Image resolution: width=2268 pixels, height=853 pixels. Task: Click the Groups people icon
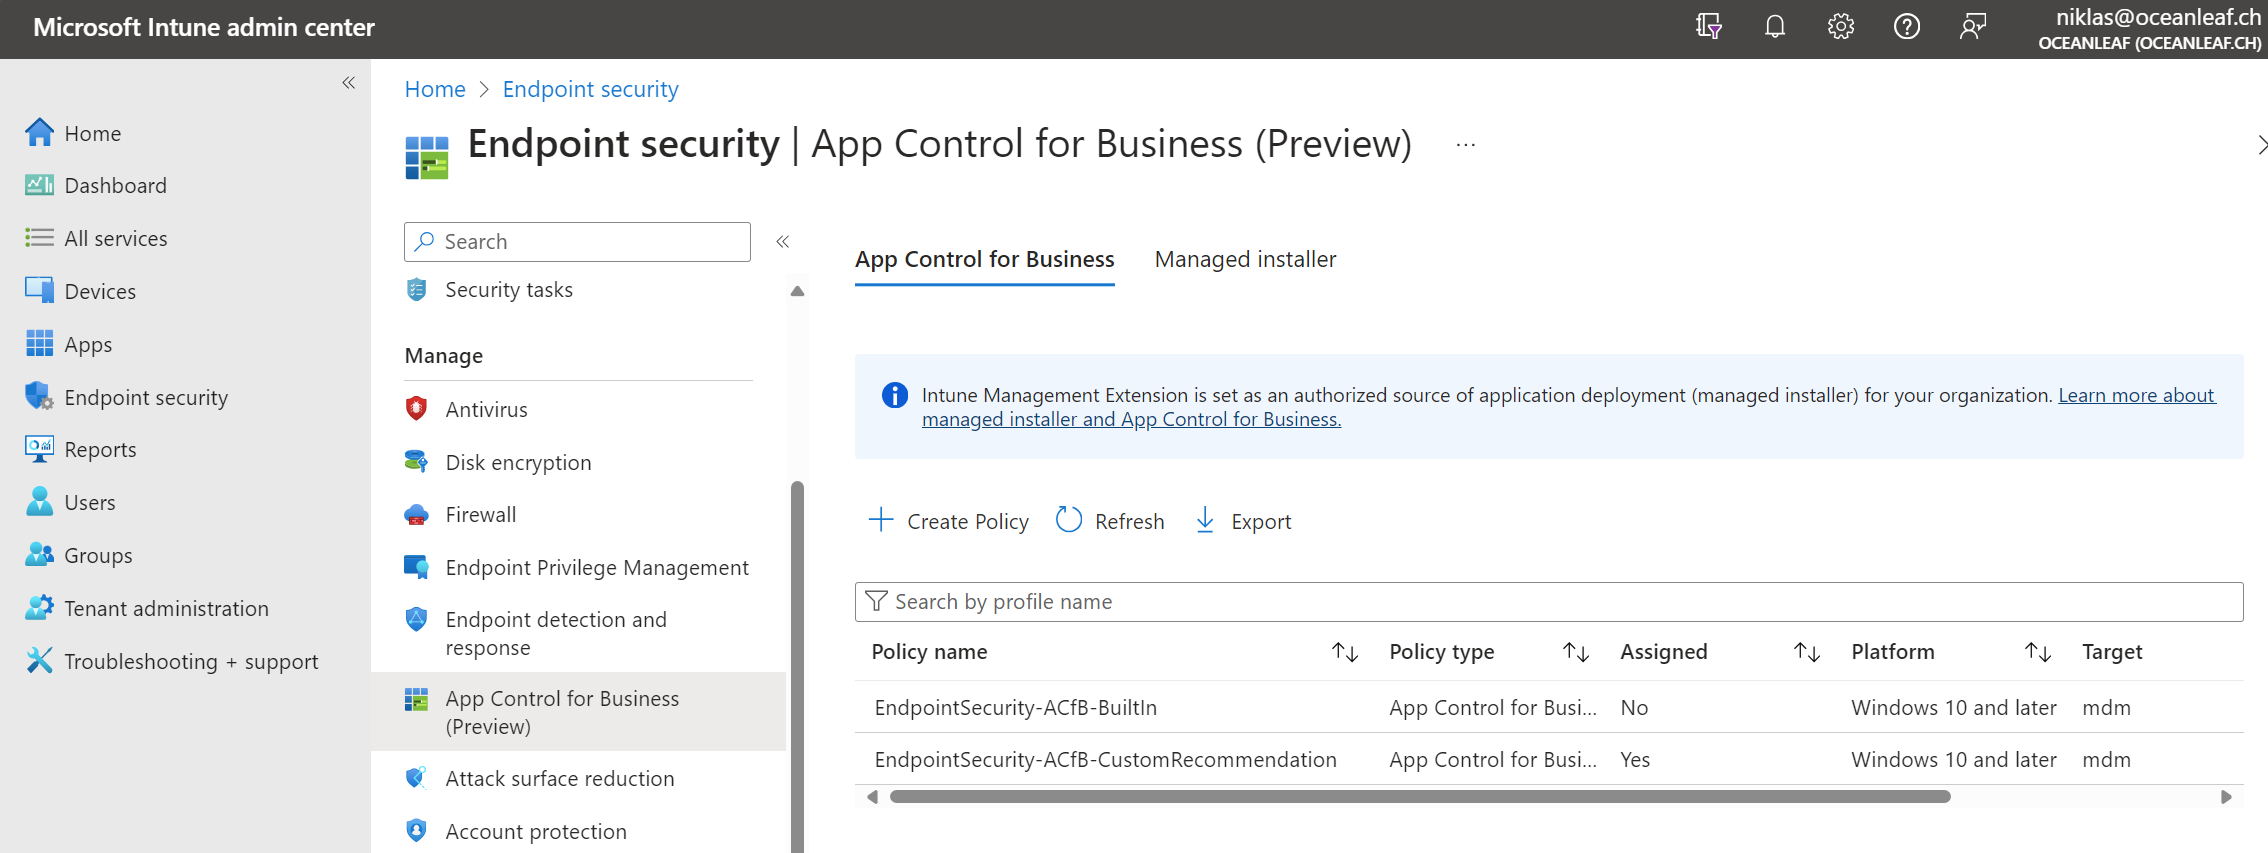click(40, 554)
